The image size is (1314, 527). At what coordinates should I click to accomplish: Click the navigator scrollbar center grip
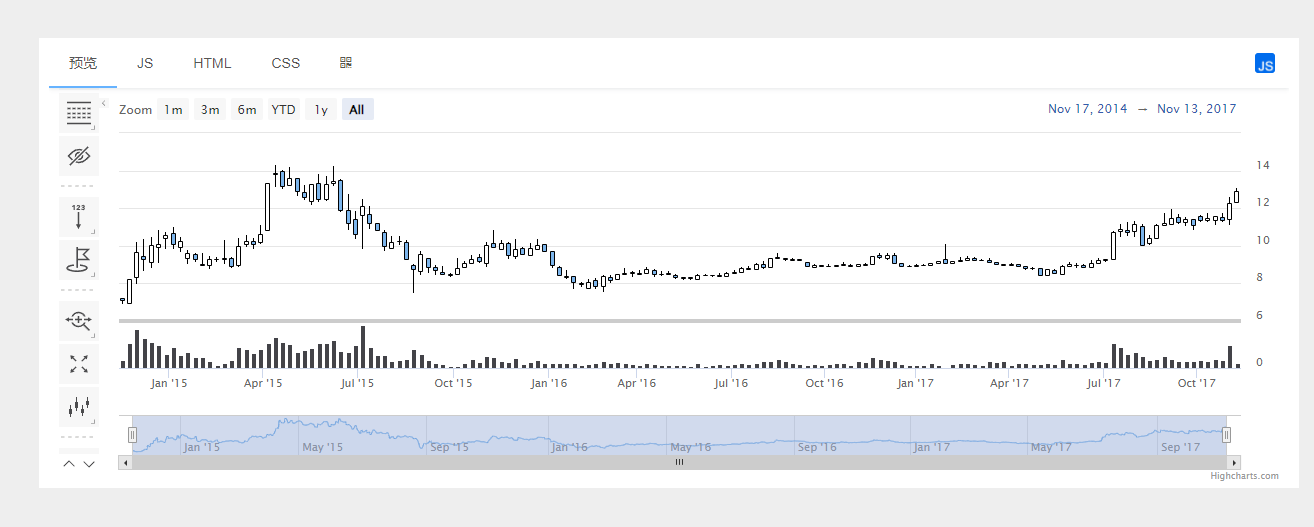(x=679, y=462)
